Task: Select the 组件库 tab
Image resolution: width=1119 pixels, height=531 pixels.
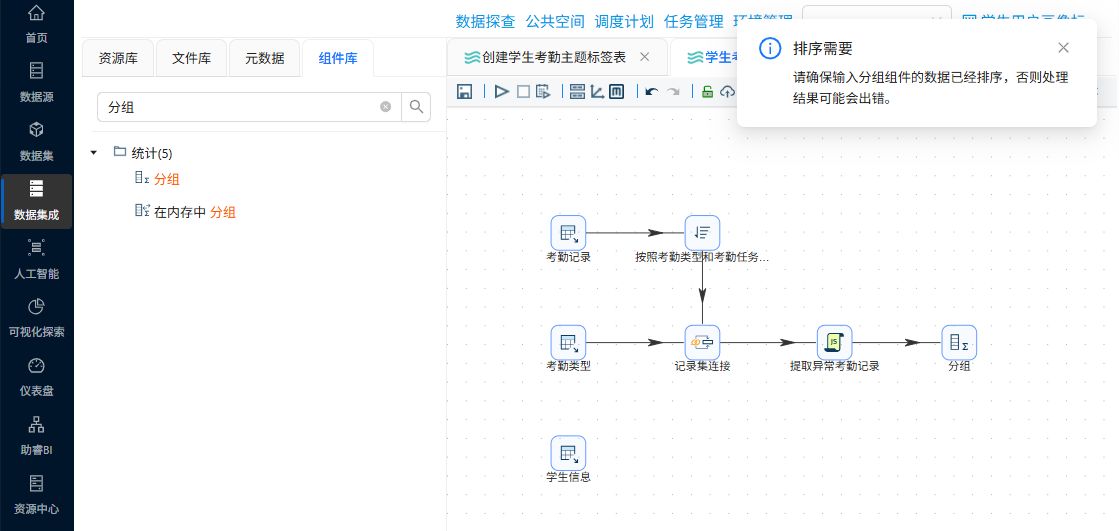Action: coord(338,59)
